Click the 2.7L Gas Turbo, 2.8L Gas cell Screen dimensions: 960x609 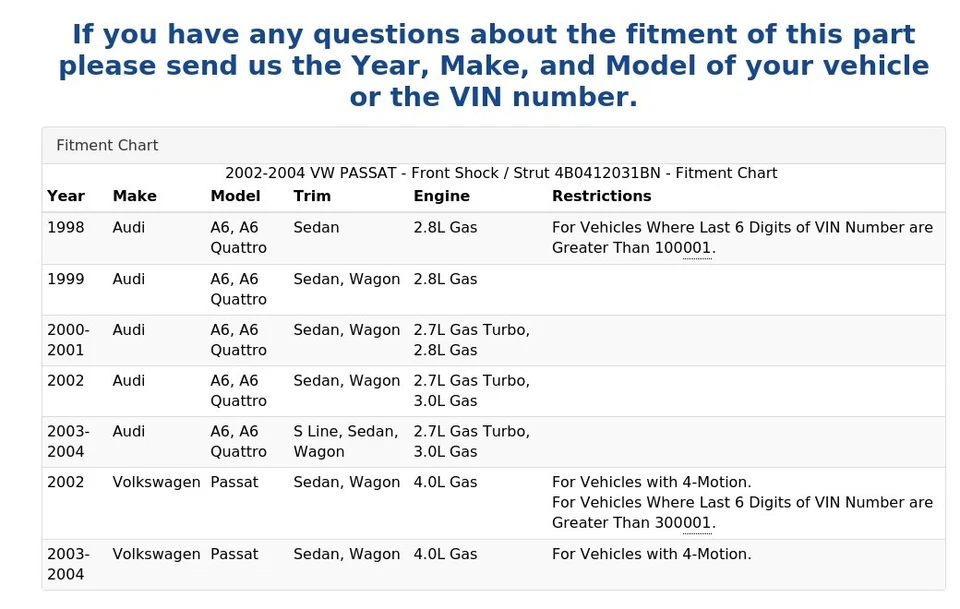tap(471, 340)
